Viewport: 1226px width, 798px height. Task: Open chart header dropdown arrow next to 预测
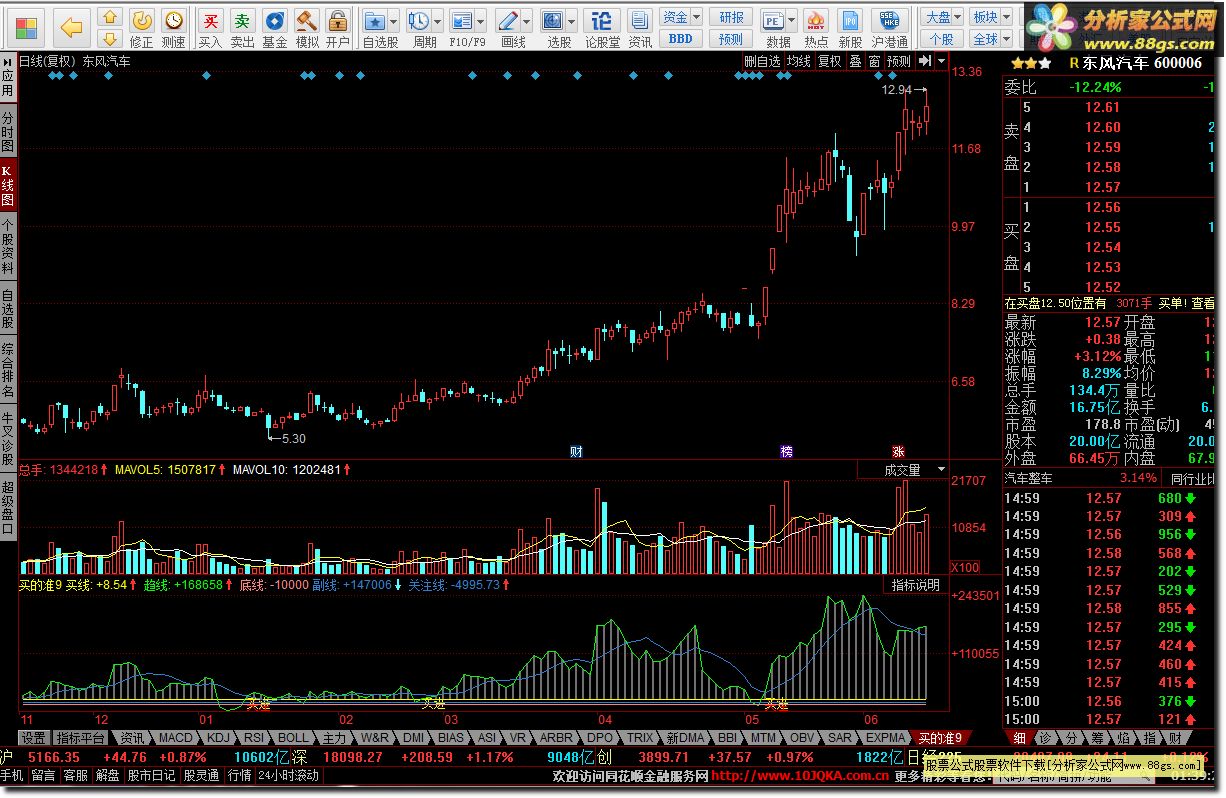point(942,61)
